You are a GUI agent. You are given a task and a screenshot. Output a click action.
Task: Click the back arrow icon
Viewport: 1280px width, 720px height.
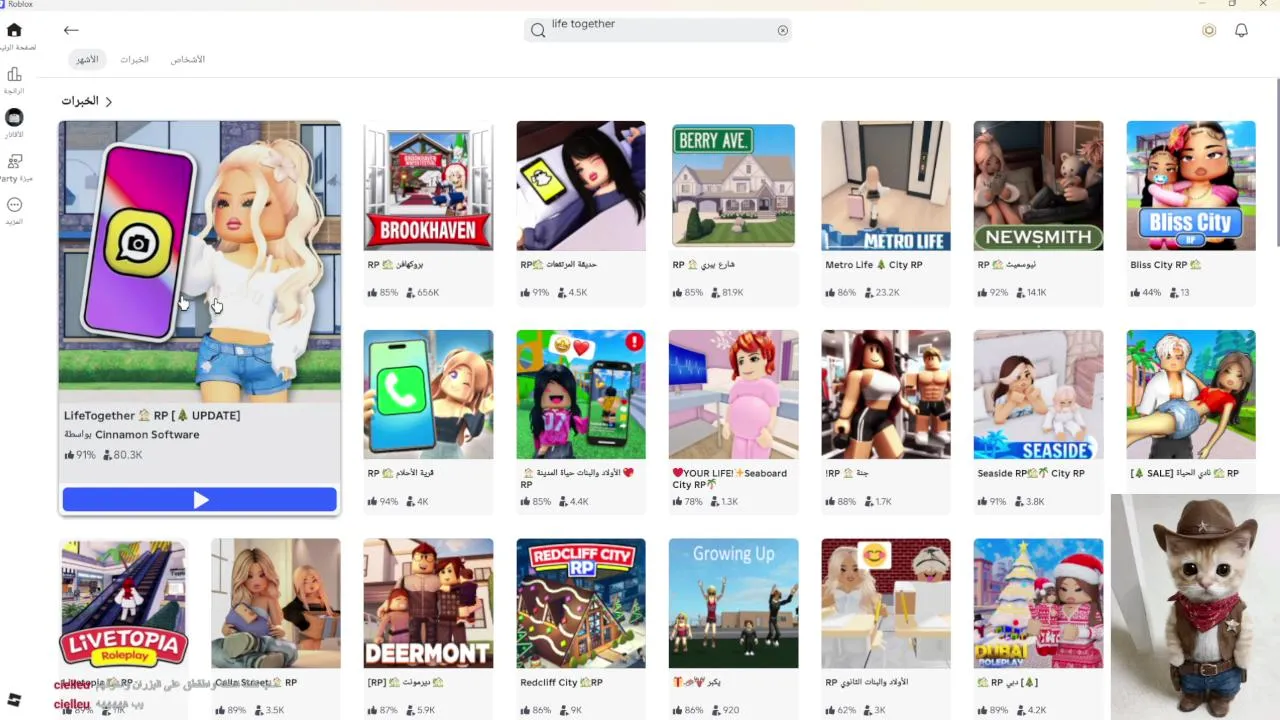[x=71, y=30]
